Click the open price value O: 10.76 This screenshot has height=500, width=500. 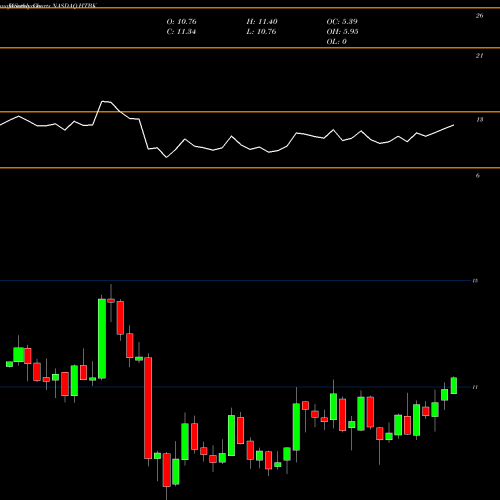pyautogui.click(x=181, y=22)
